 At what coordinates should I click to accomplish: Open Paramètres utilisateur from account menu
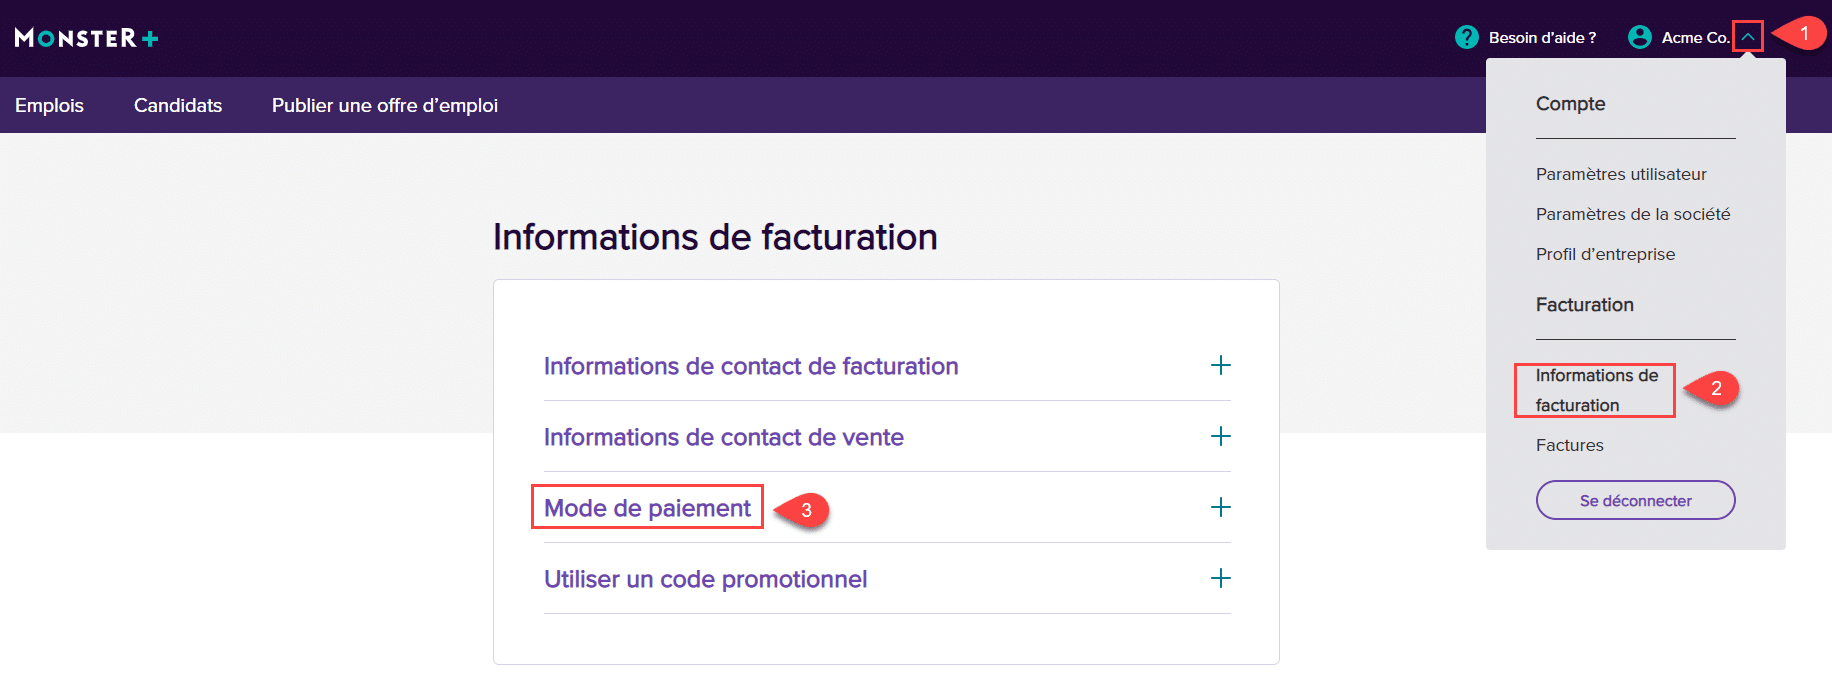(x=1621, y=174)
